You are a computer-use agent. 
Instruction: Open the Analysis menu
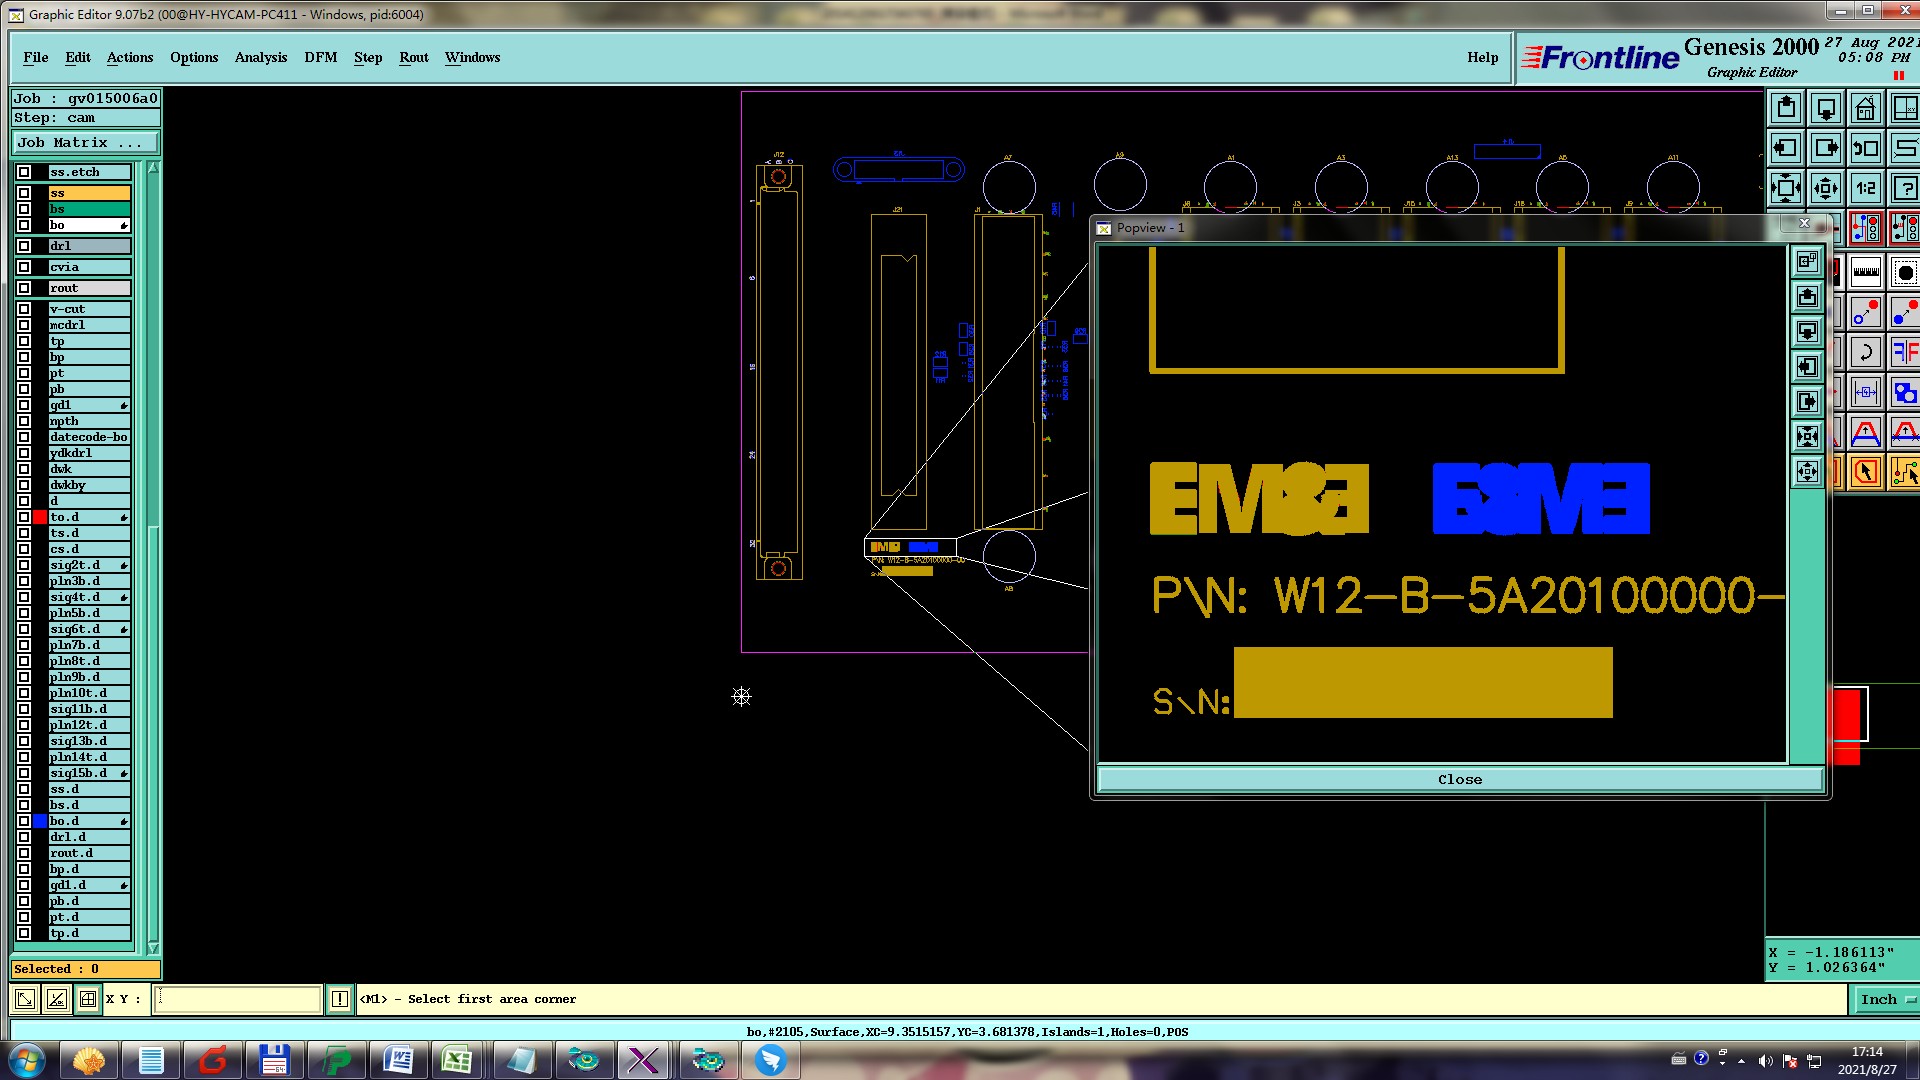(261, 57)
